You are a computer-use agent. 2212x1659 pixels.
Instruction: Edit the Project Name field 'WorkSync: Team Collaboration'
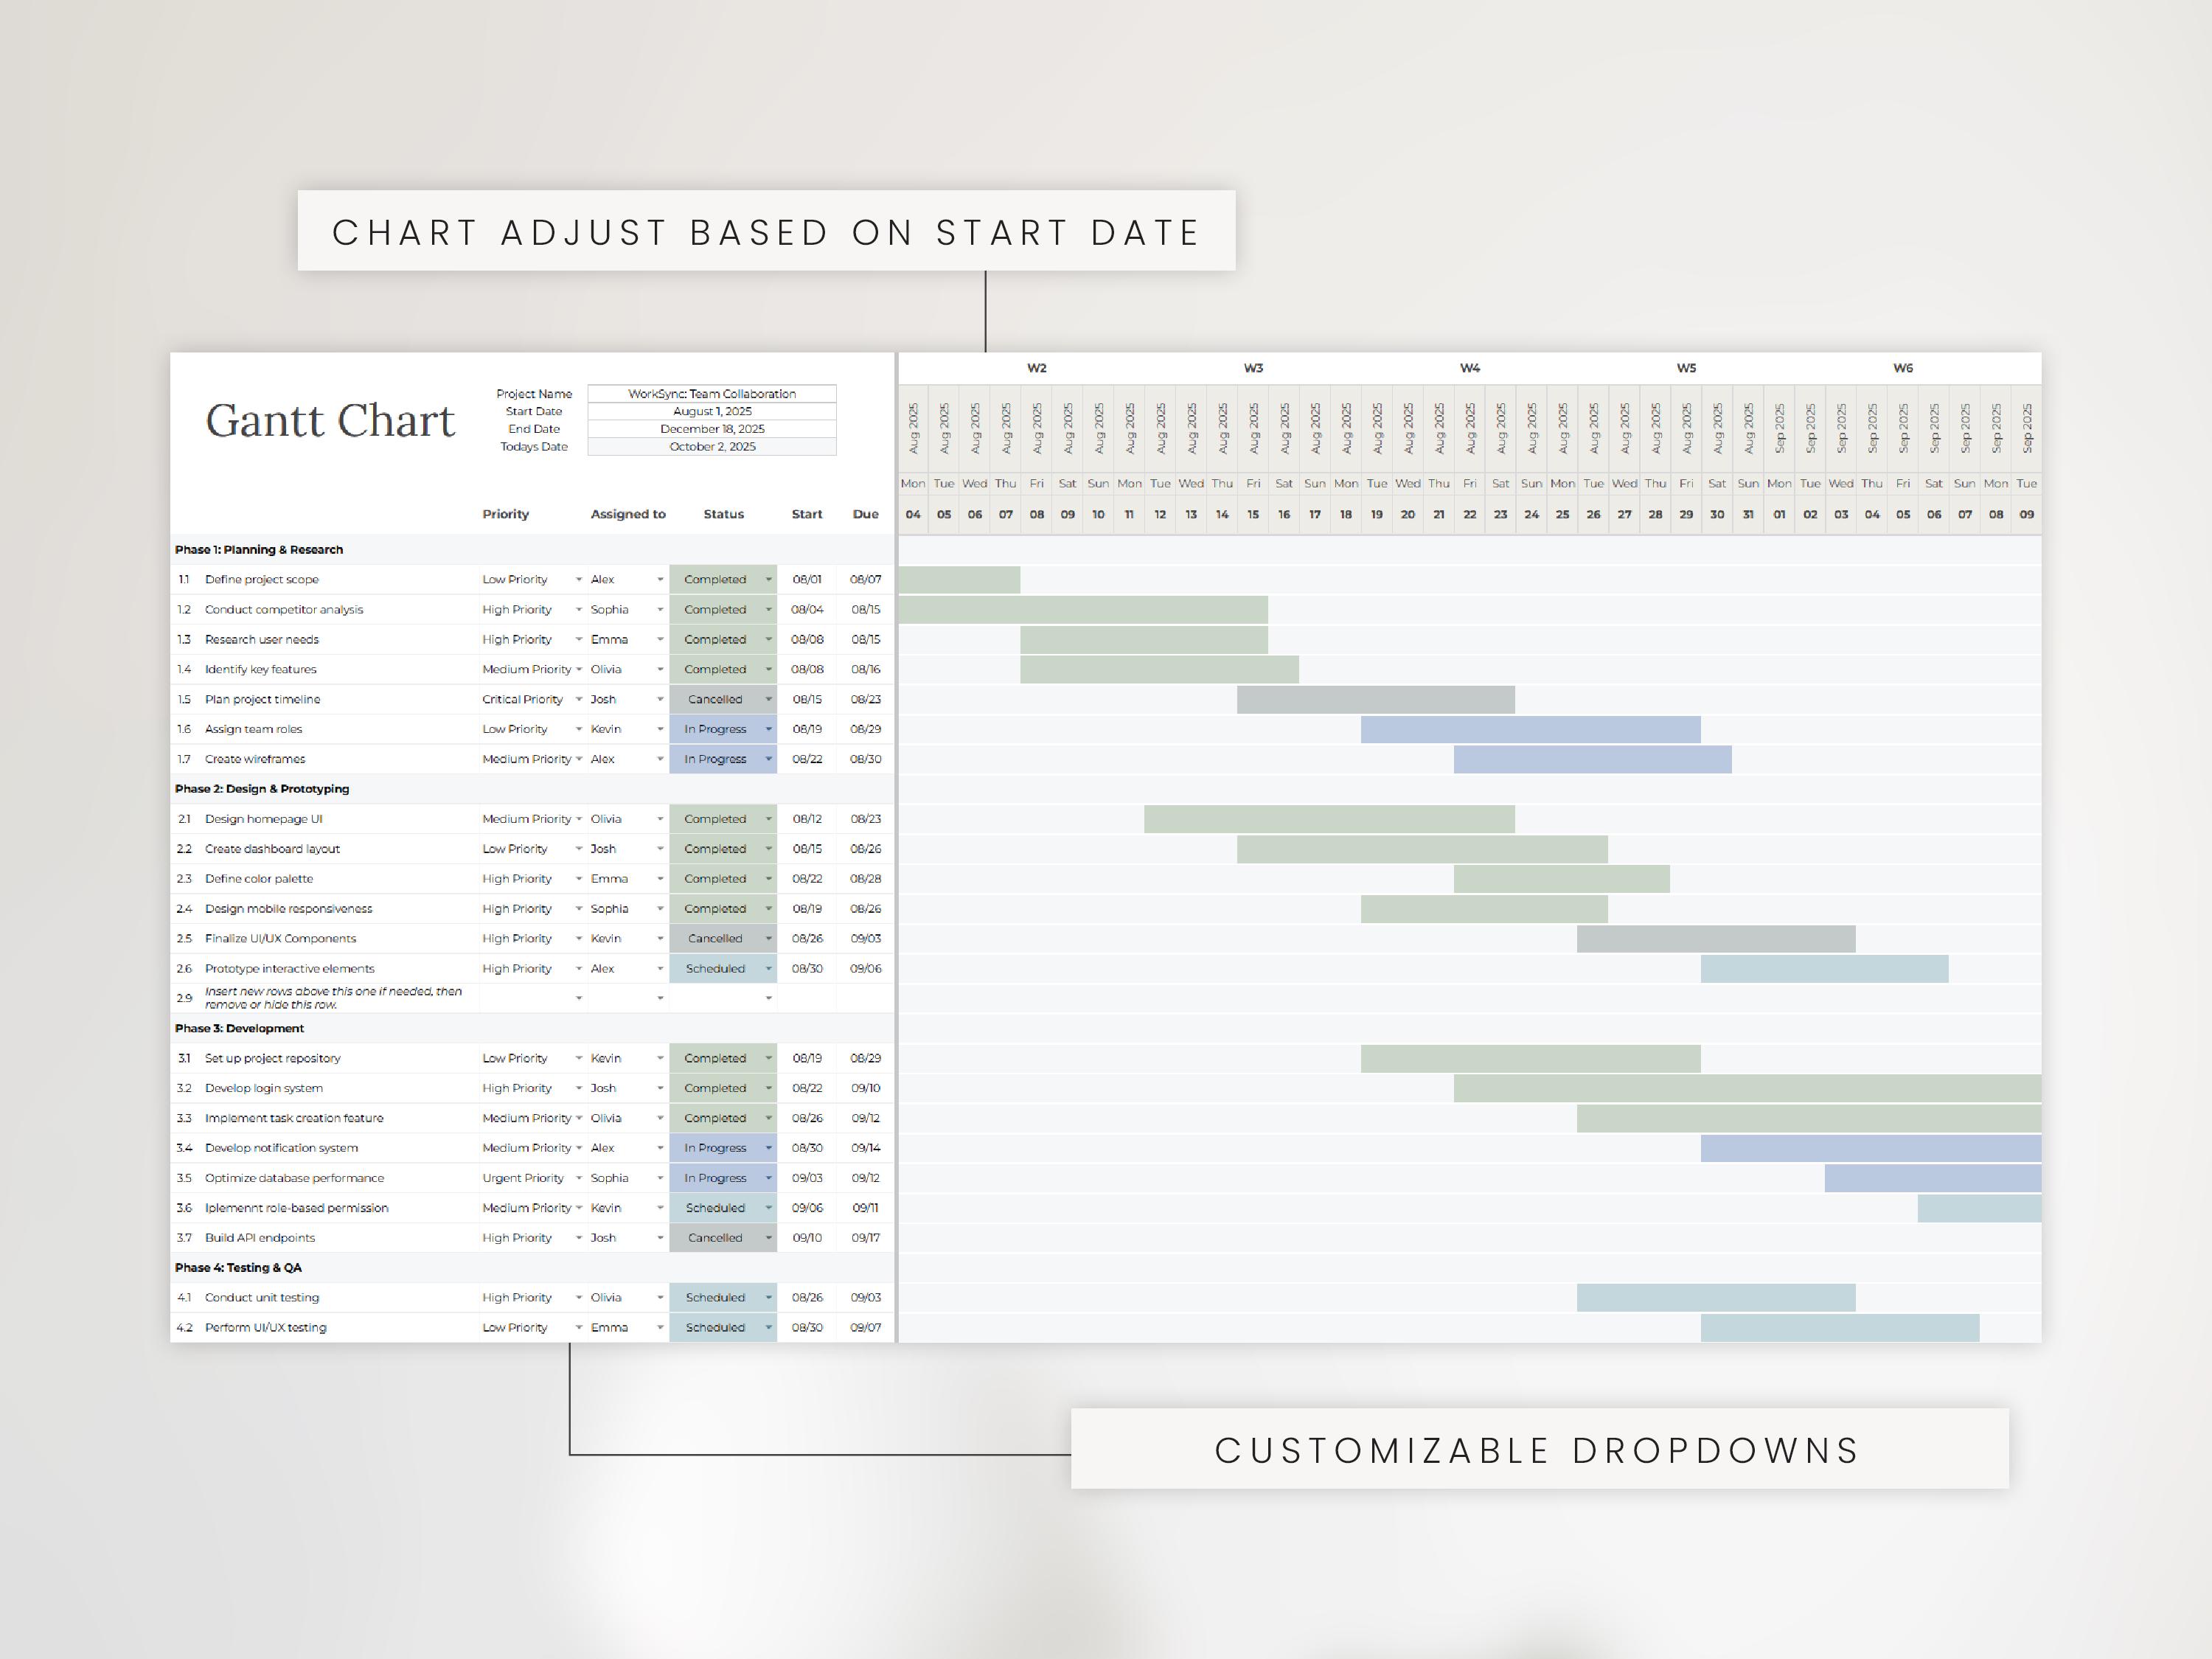click(712, 393)
